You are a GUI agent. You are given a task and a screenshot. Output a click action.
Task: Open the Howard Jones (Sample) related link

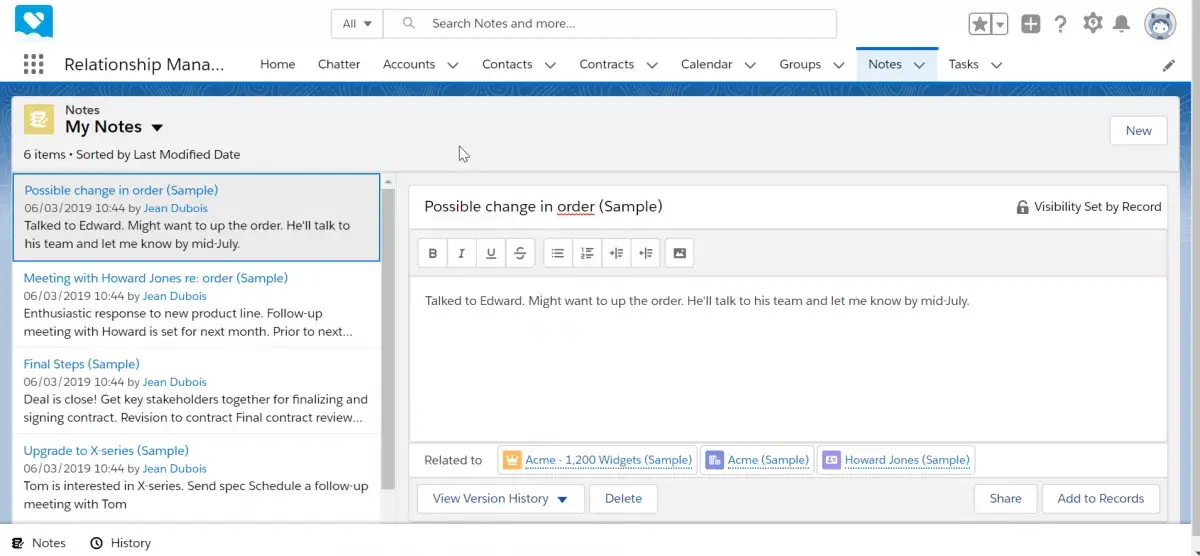tap(907, 460)
